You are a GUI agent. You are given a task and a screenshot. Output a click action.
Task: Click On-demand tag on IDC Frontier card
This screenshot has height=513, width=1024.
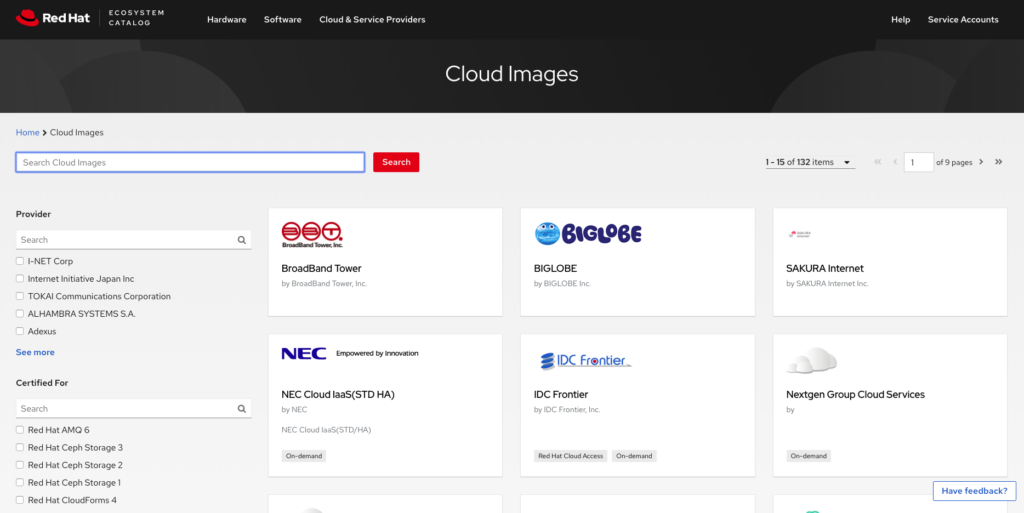pos(634,456)
